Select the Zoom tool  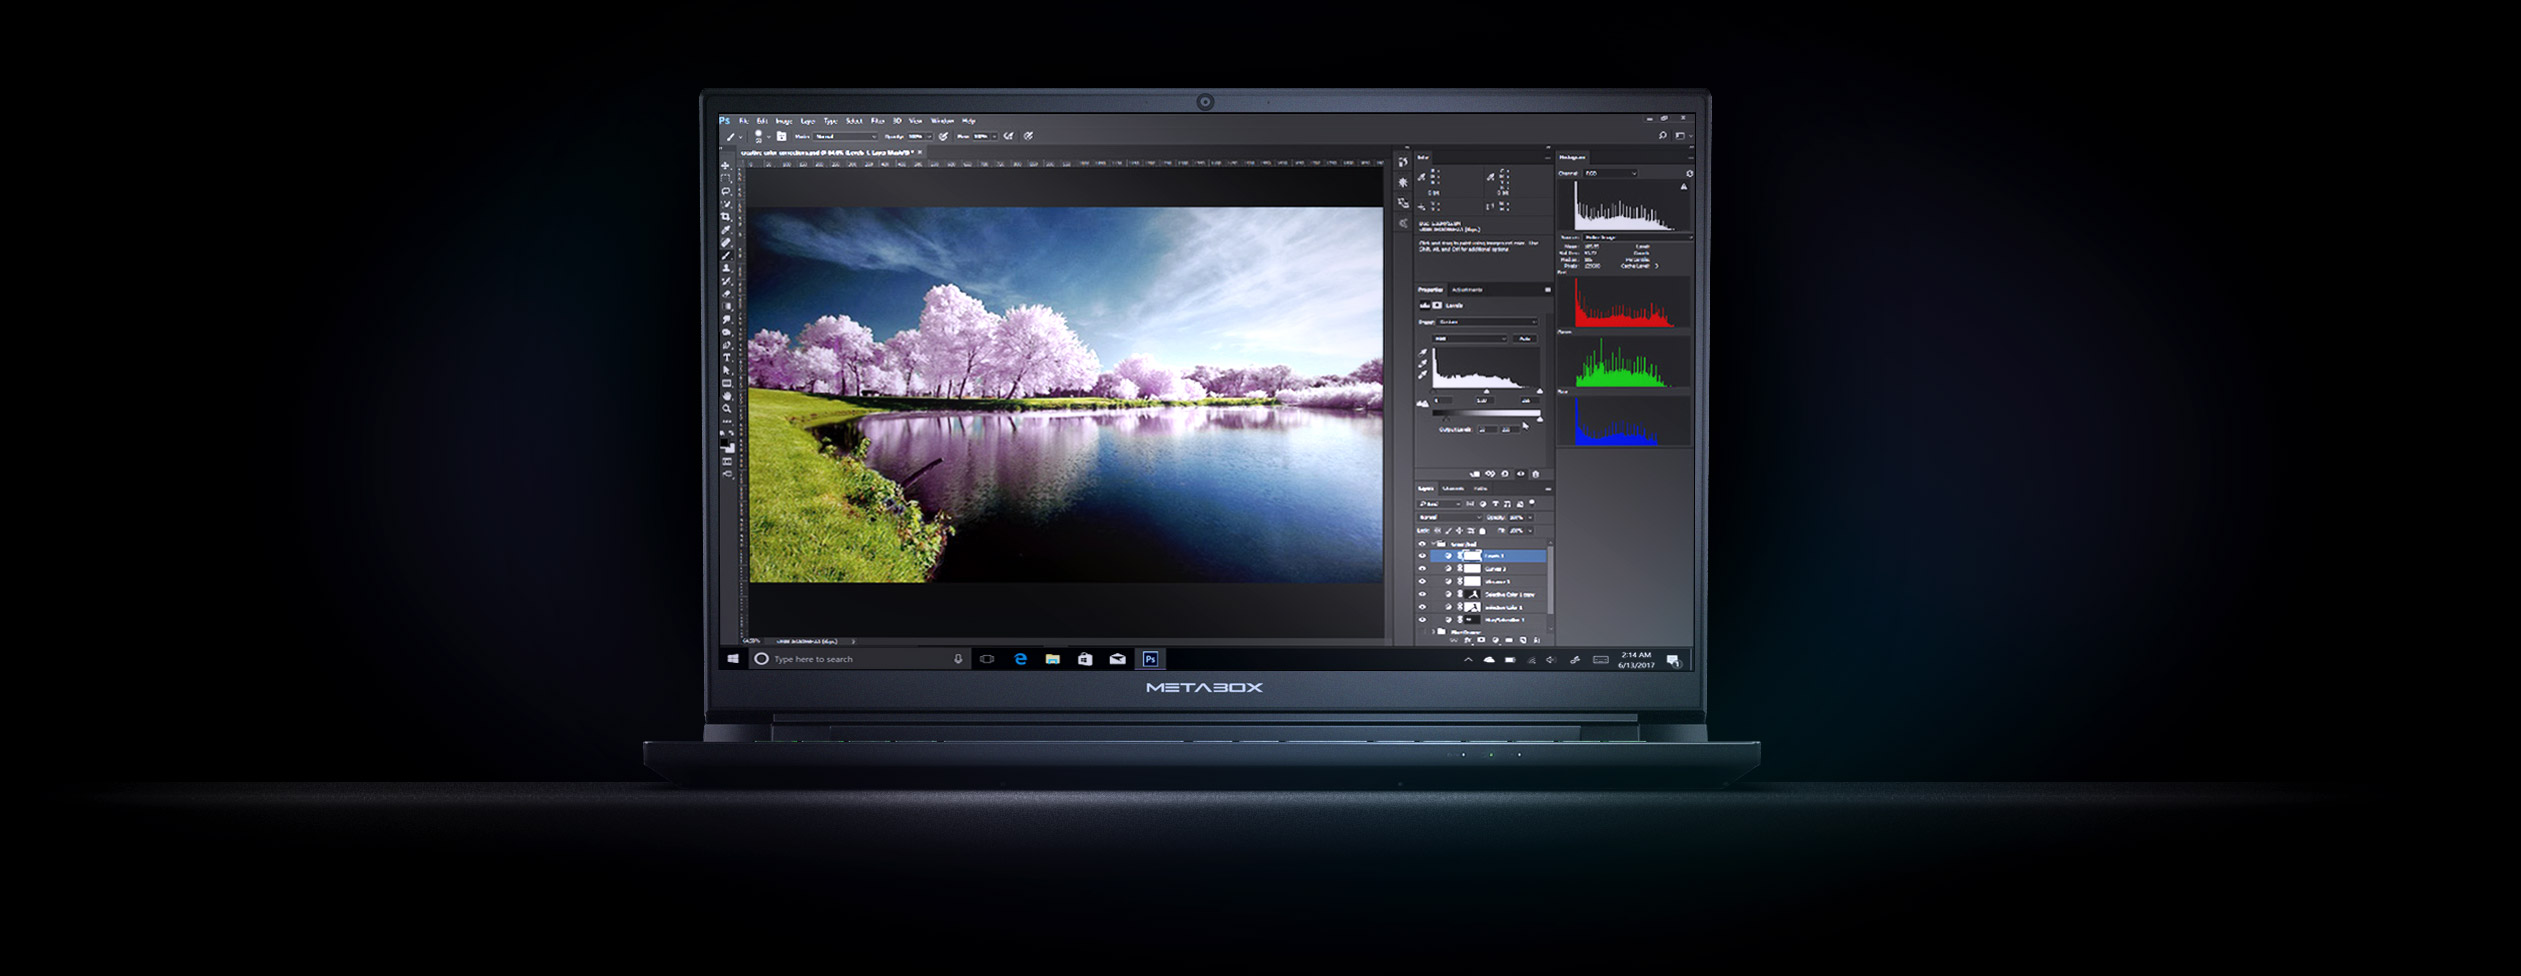pos(726,409)
